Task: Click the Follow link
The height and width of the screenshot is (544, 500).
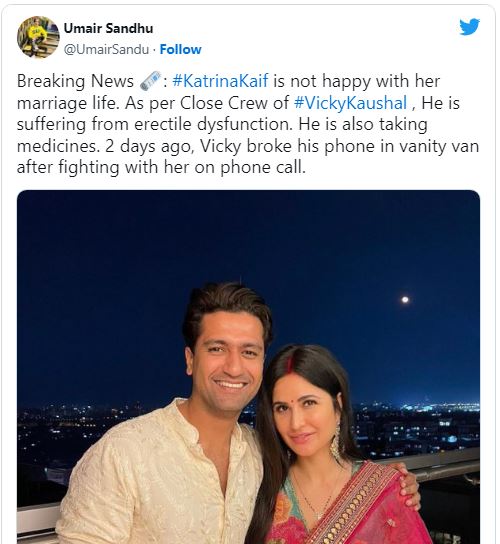Action: click(x=180, y=50)
